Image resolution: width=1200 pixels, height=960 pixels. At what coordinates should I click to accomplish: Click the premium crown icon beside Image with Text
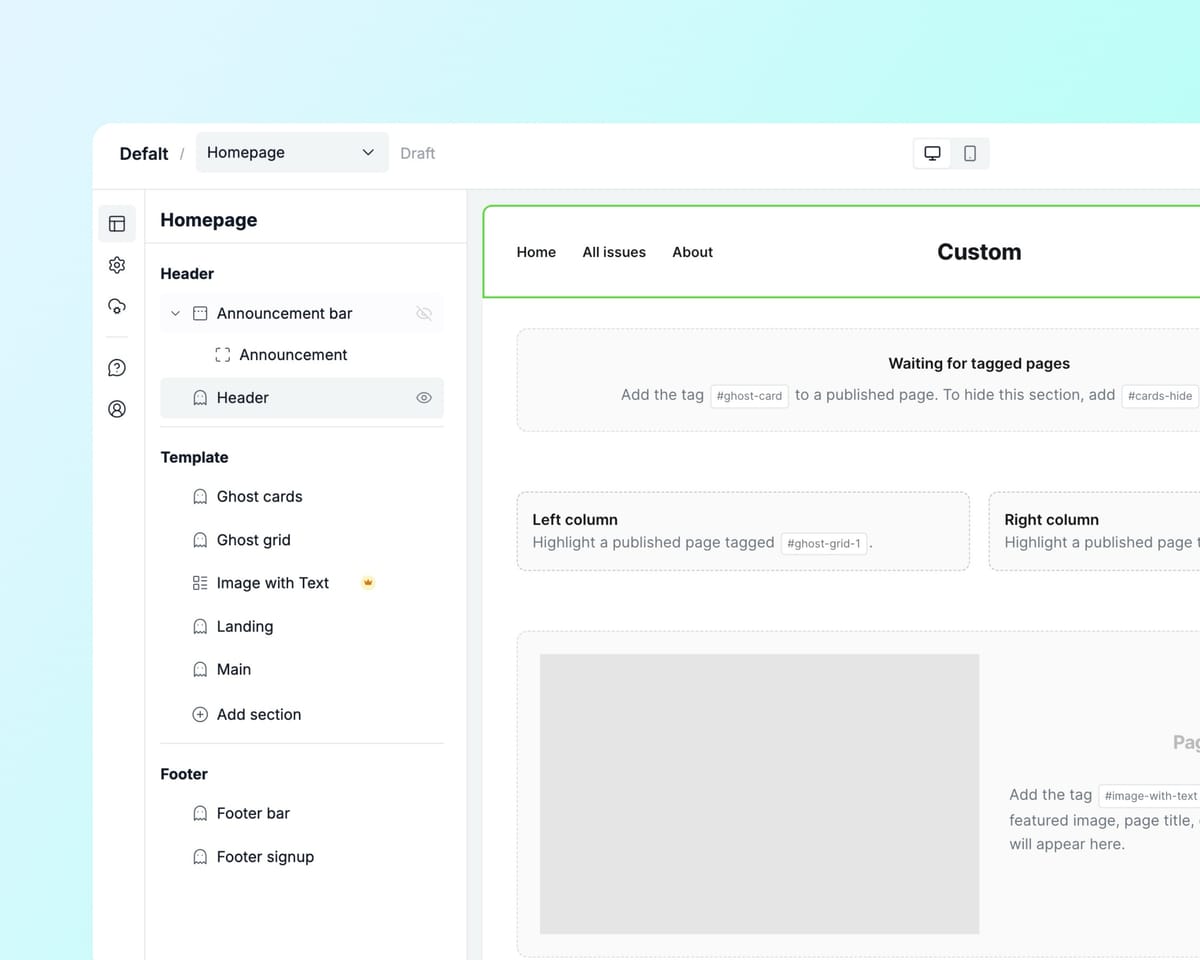tap(368, 582)
